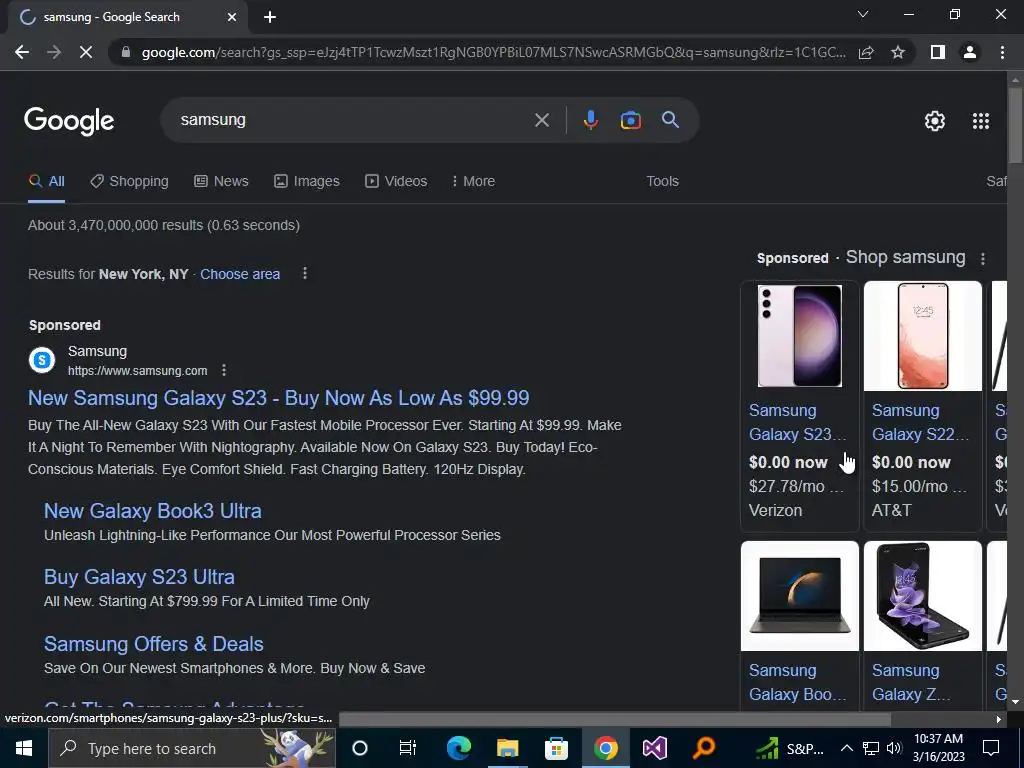
Task: Click the blue magnifier search button
Action: coord(670,120)
